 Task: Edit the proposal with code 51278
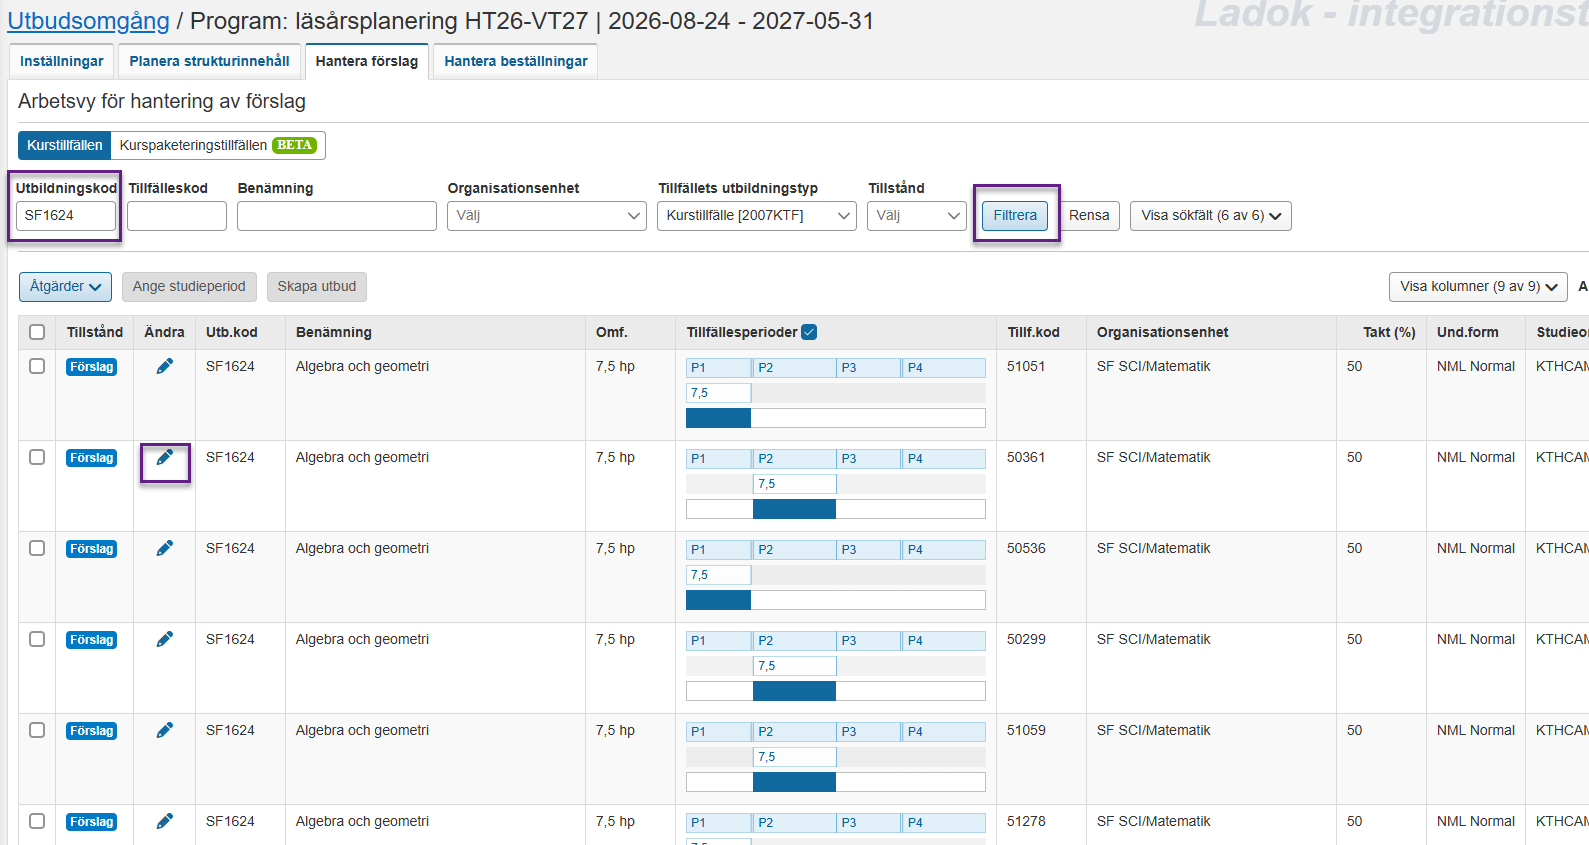tap(165, 822)
